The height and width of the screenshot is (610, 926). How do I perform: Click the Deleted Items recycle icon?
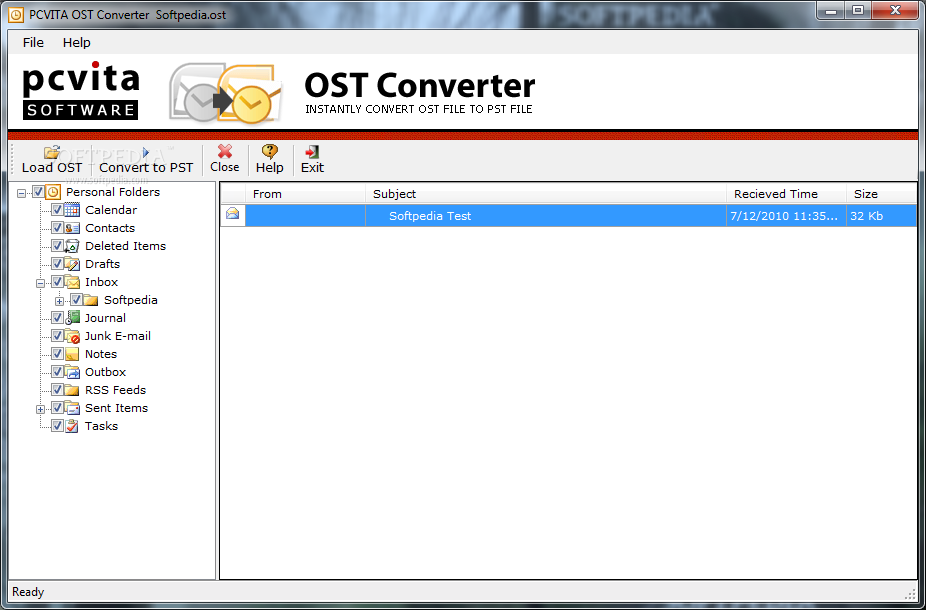pyautogui.click(x=72, y=246)
